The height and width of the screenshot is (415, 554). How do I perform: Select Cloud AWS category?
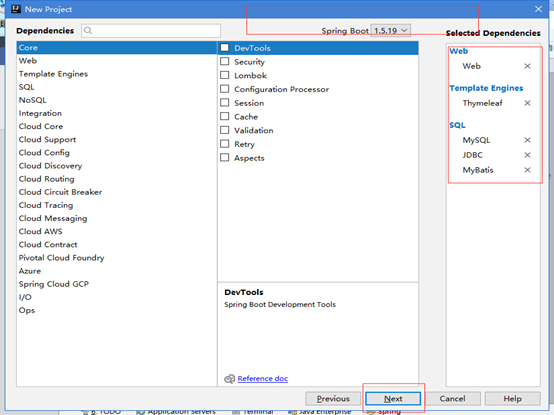tap(117, 231)
